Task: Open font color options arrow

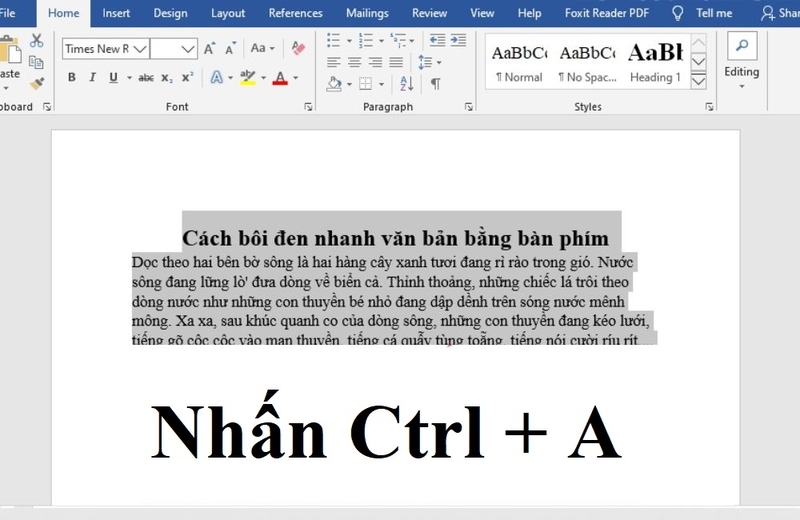Action: point(295,78)
